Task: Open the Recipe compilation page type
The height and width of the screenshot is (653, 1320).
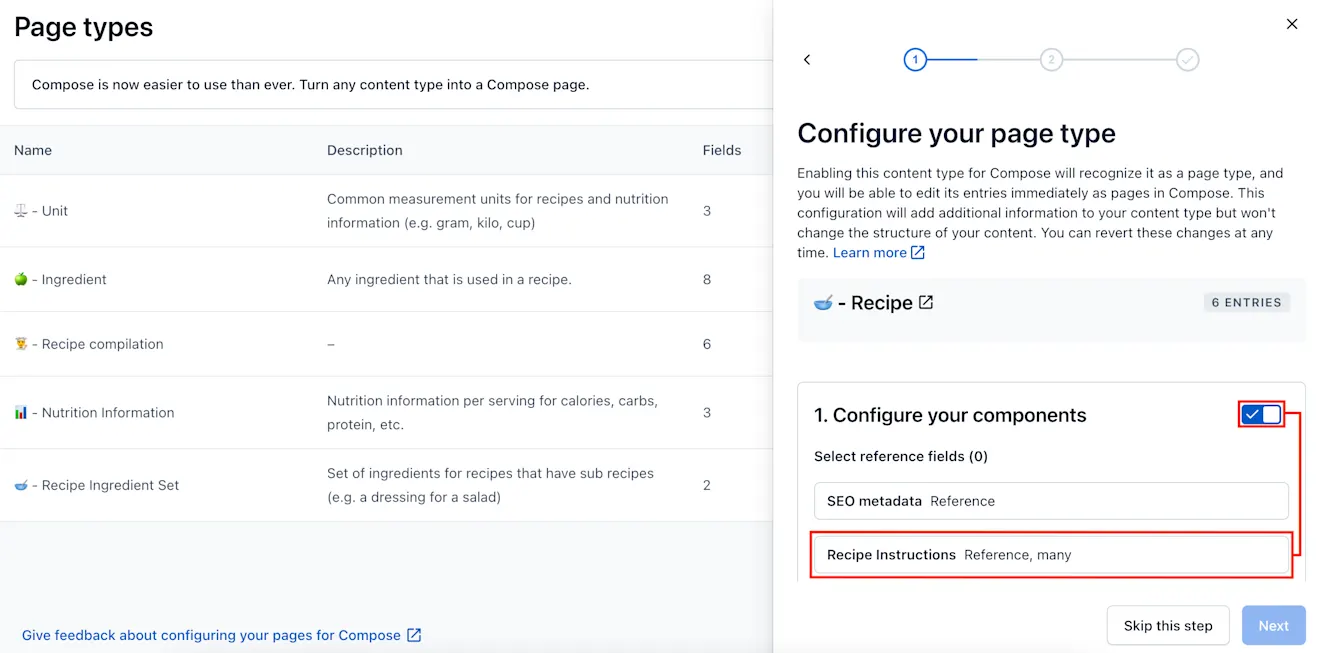Action: click(386, 344)
